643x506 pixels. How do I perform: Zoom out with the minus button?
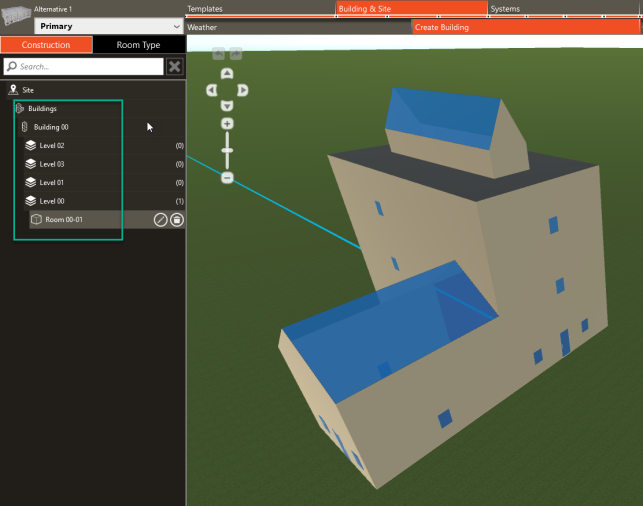(x=227, y=177)
